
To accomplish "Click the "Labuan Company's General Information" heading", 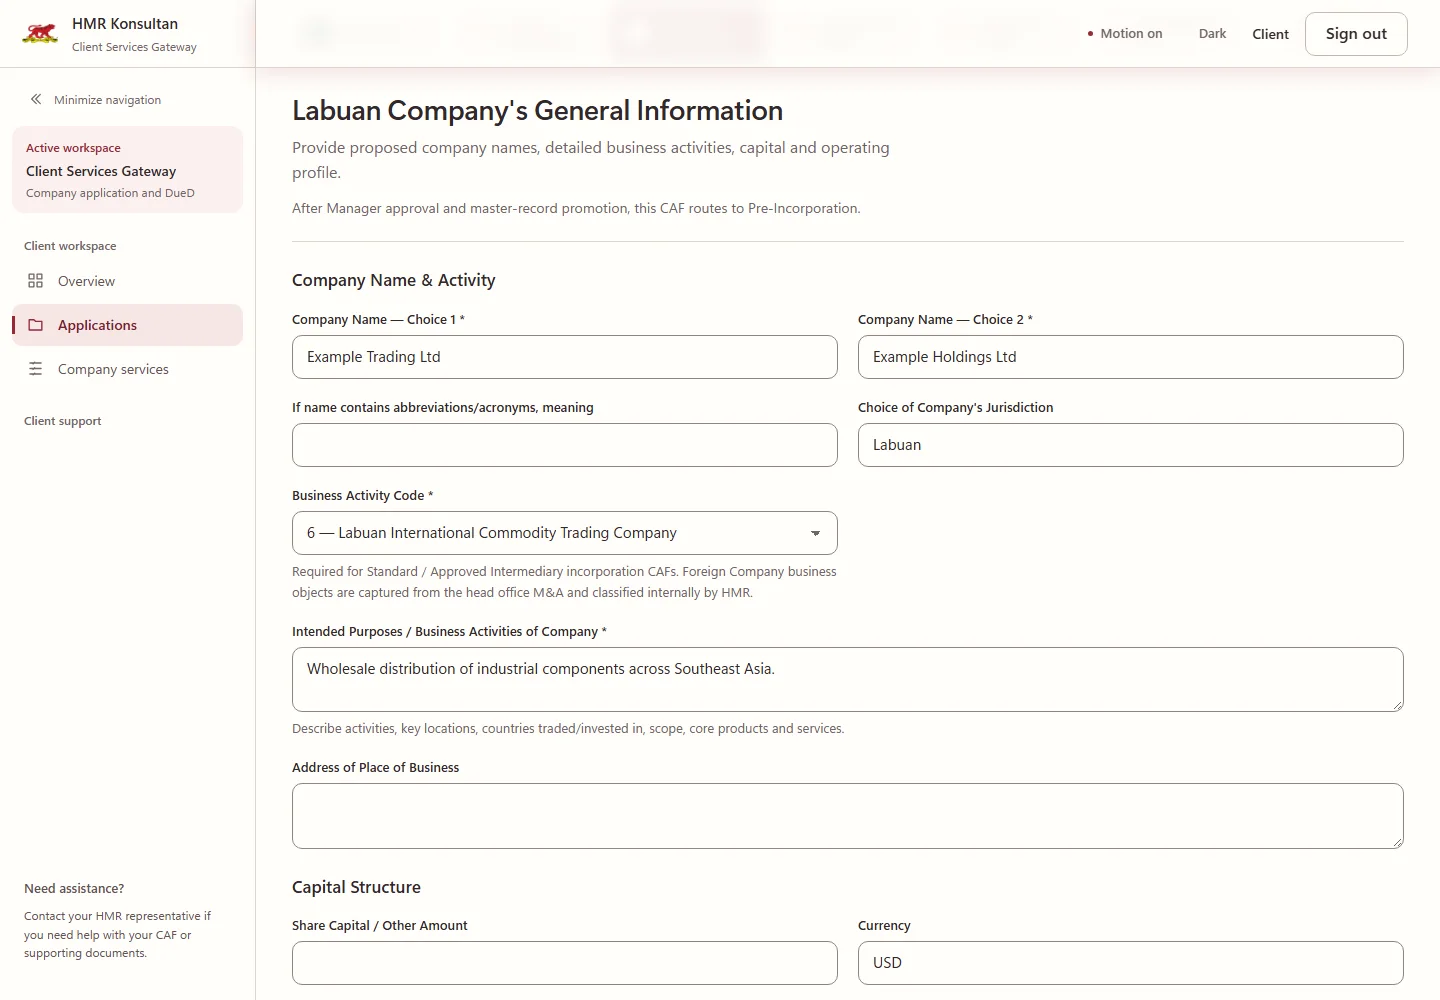I will click(537, 111).
